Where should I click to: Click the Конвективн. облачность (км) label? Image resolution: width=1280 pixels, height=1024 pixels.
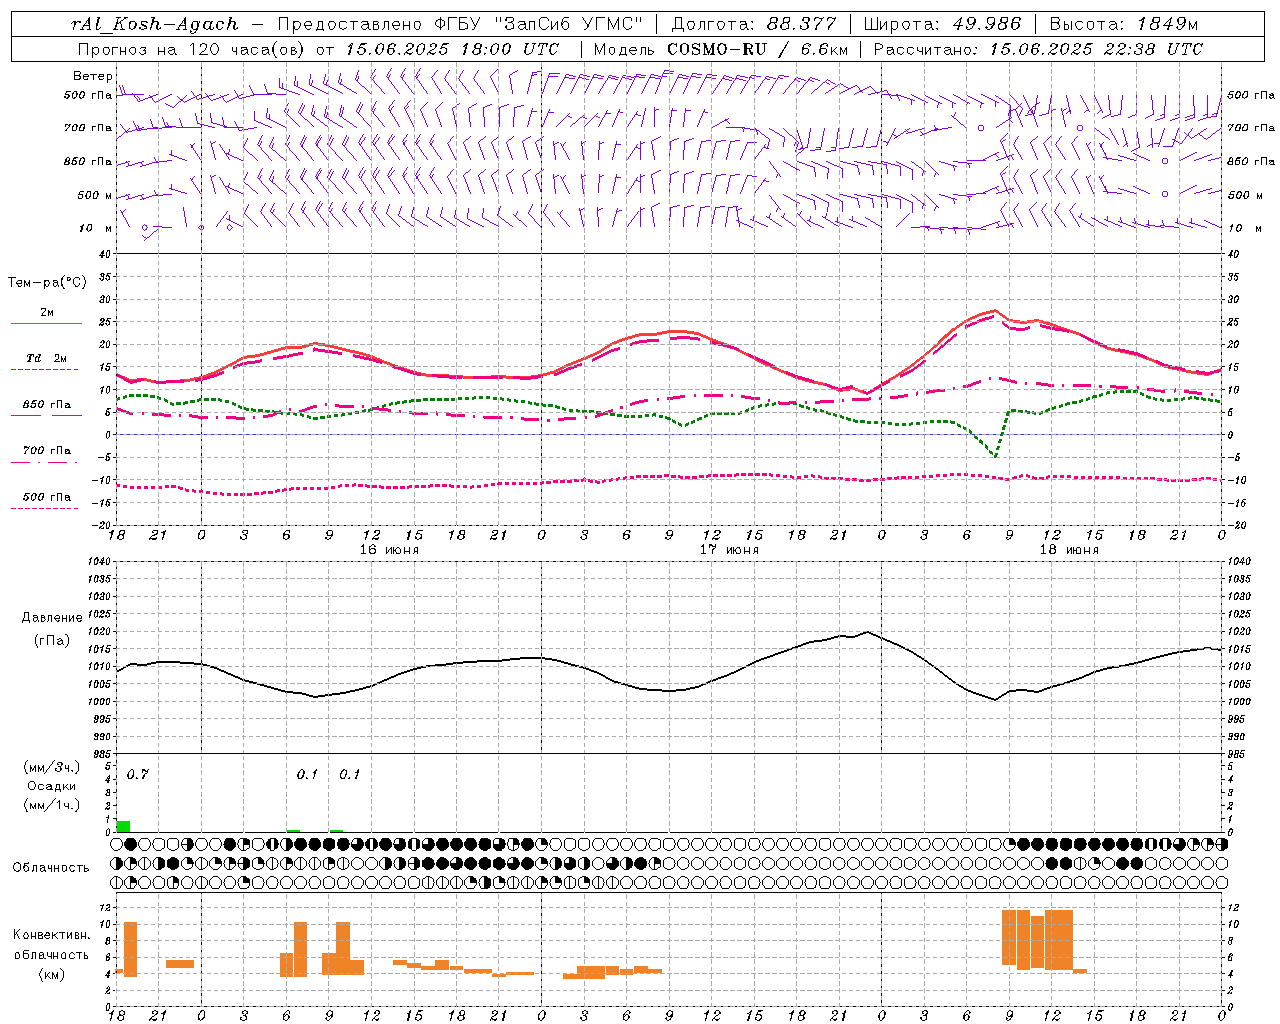[x=51, y=954]
